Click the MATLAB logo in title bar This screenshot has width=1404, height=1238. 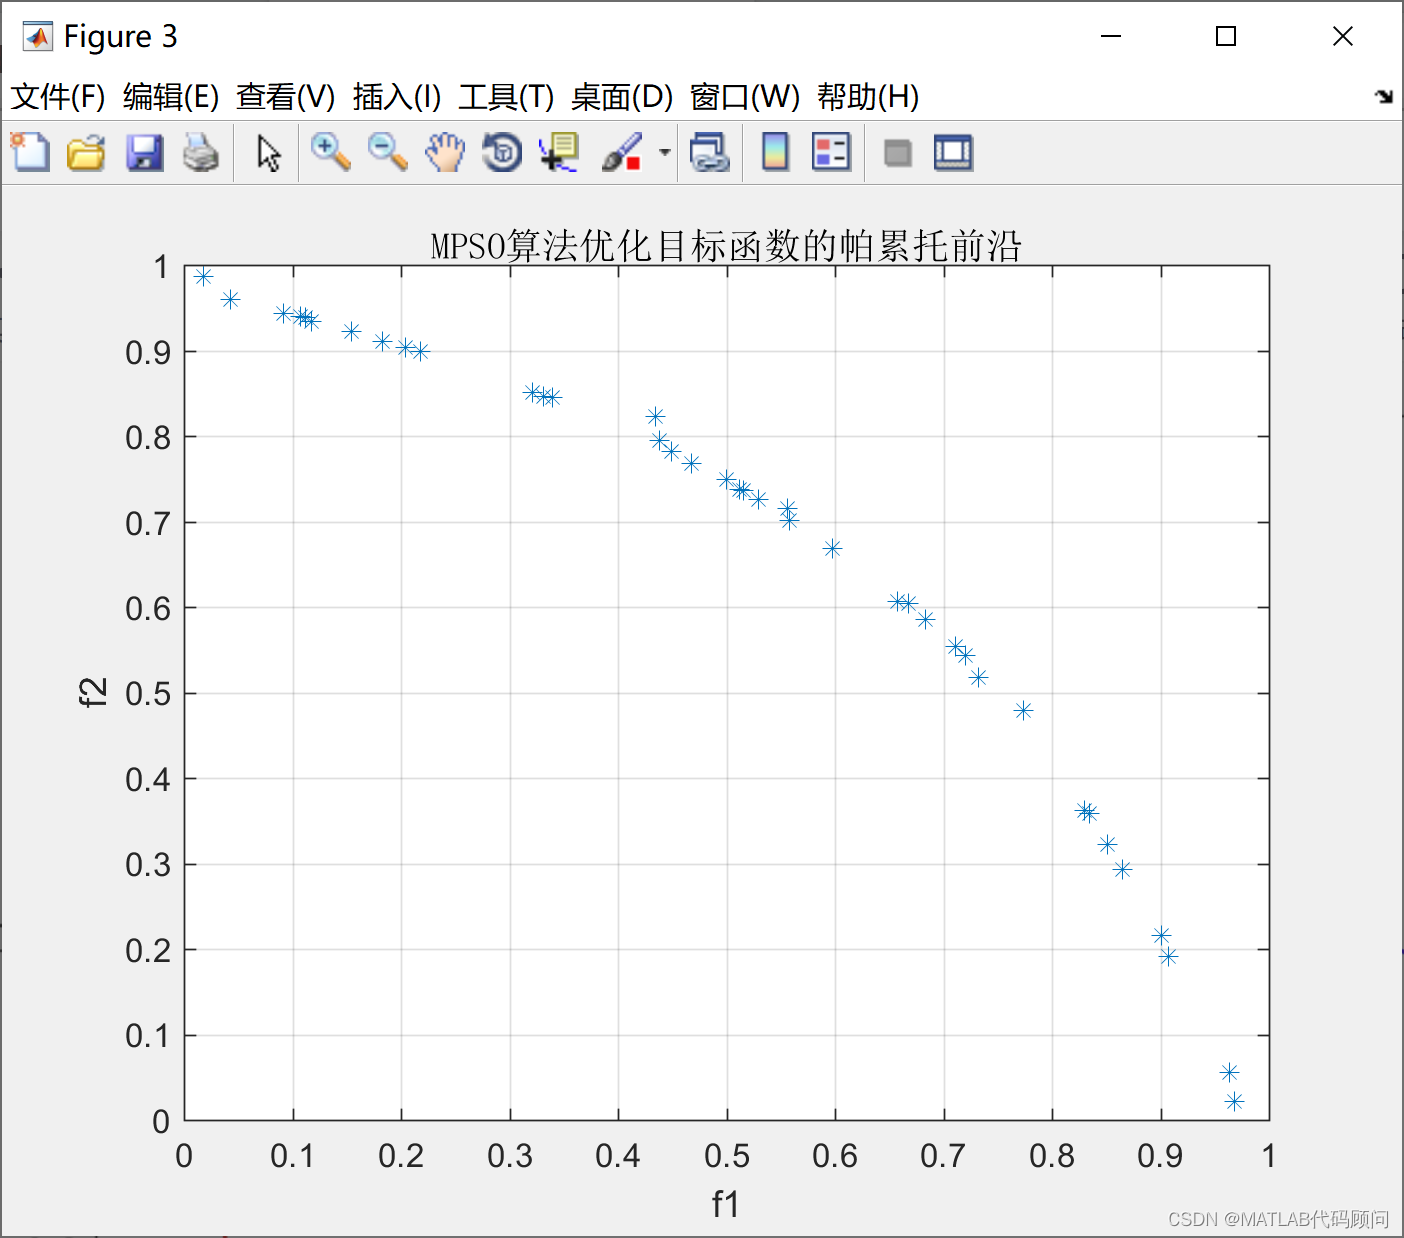point(37,37)
